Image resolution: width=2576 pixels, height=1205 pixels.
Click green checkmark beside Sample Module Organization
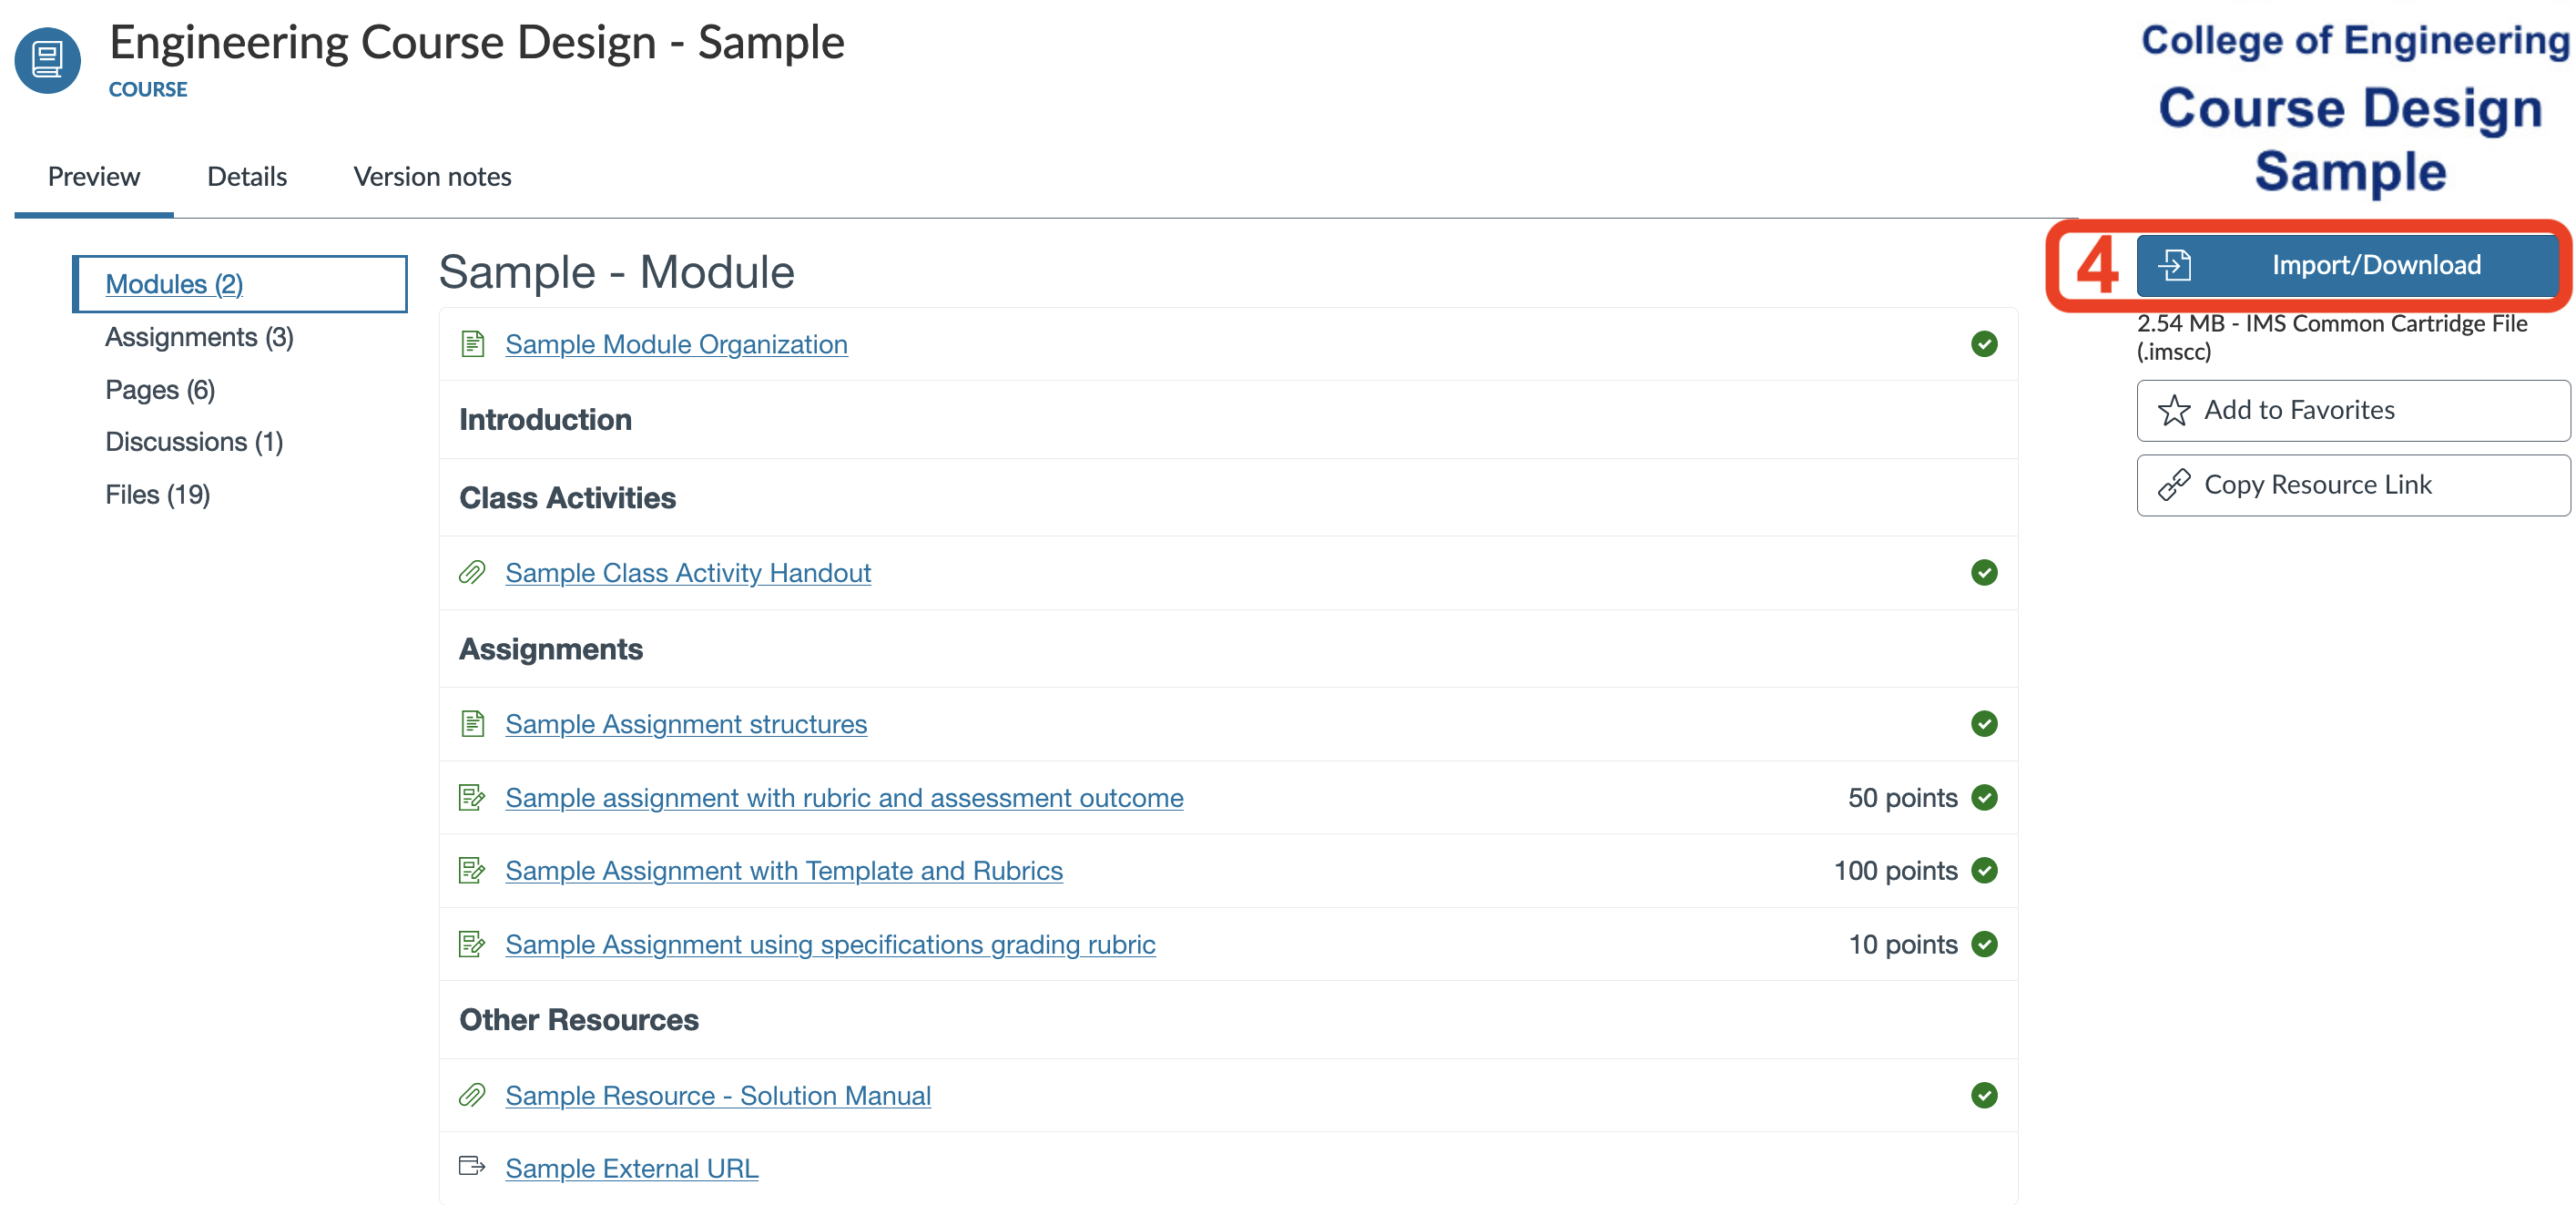(x=1984, y=344)
